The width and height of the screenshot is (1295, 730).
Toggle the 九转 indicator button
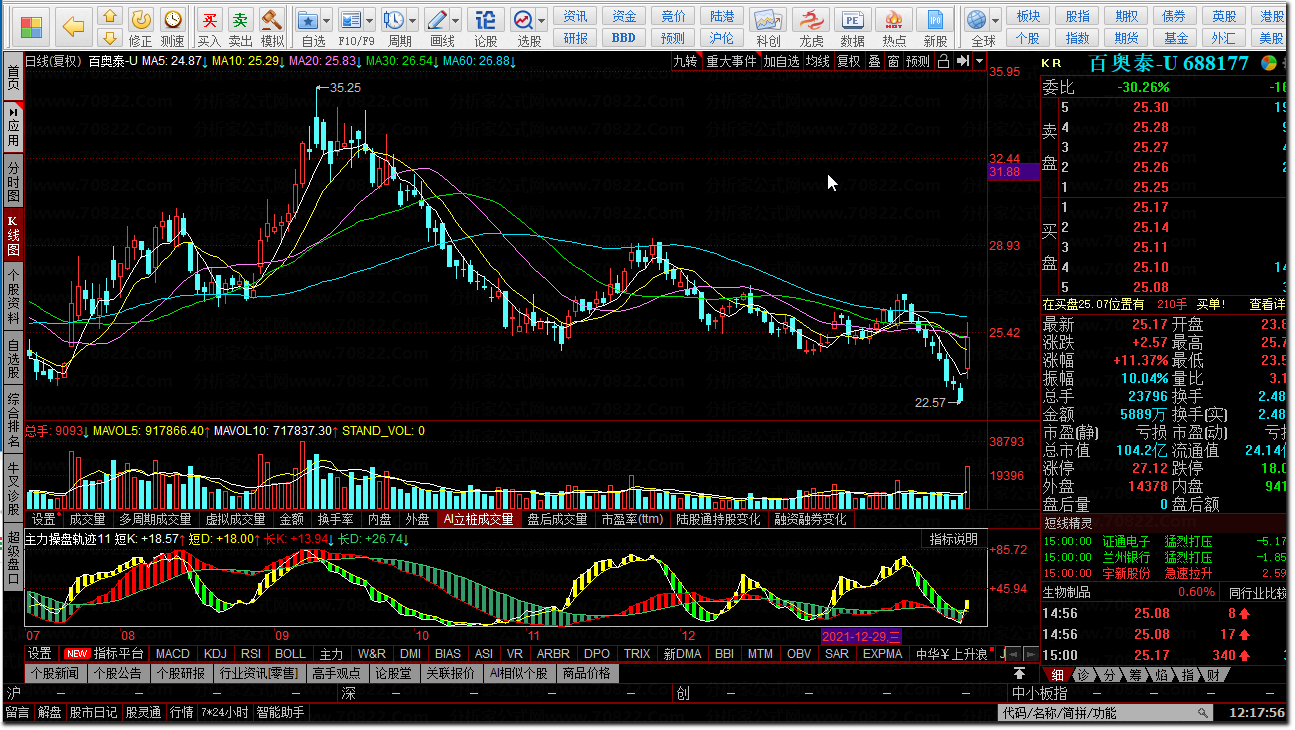(x=686, y=61)
